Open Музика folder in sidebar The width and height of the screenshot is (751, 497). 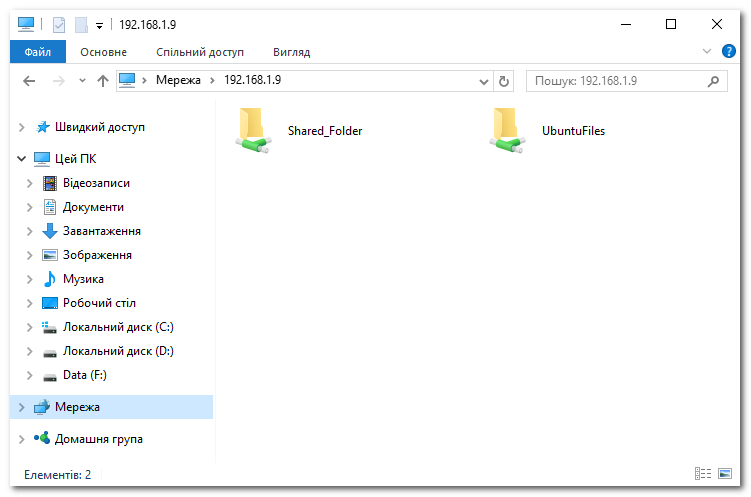pyautogui.click(x=83, y=279)
